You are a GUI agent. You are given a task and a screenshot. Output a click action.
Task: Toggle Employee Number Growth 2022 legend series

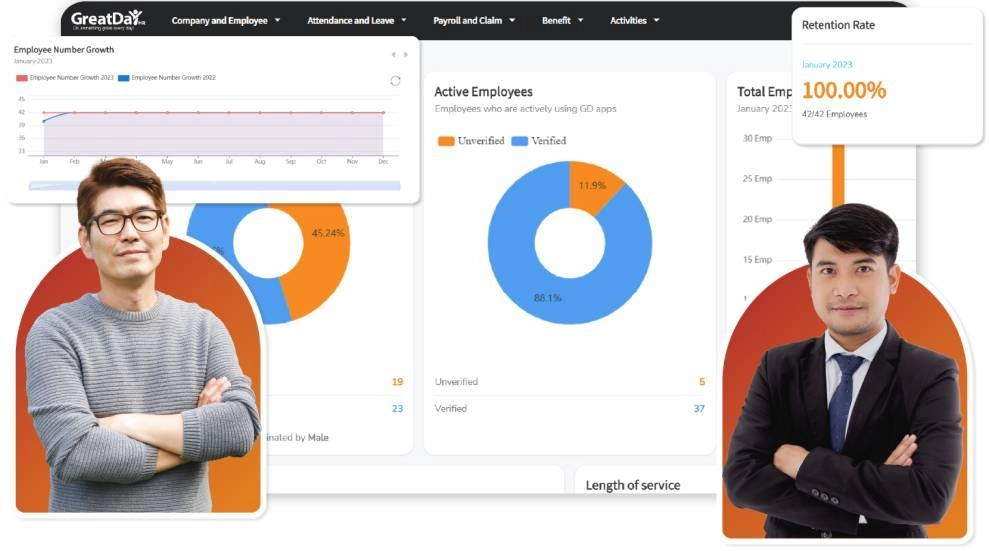click(x=167, y=78)
